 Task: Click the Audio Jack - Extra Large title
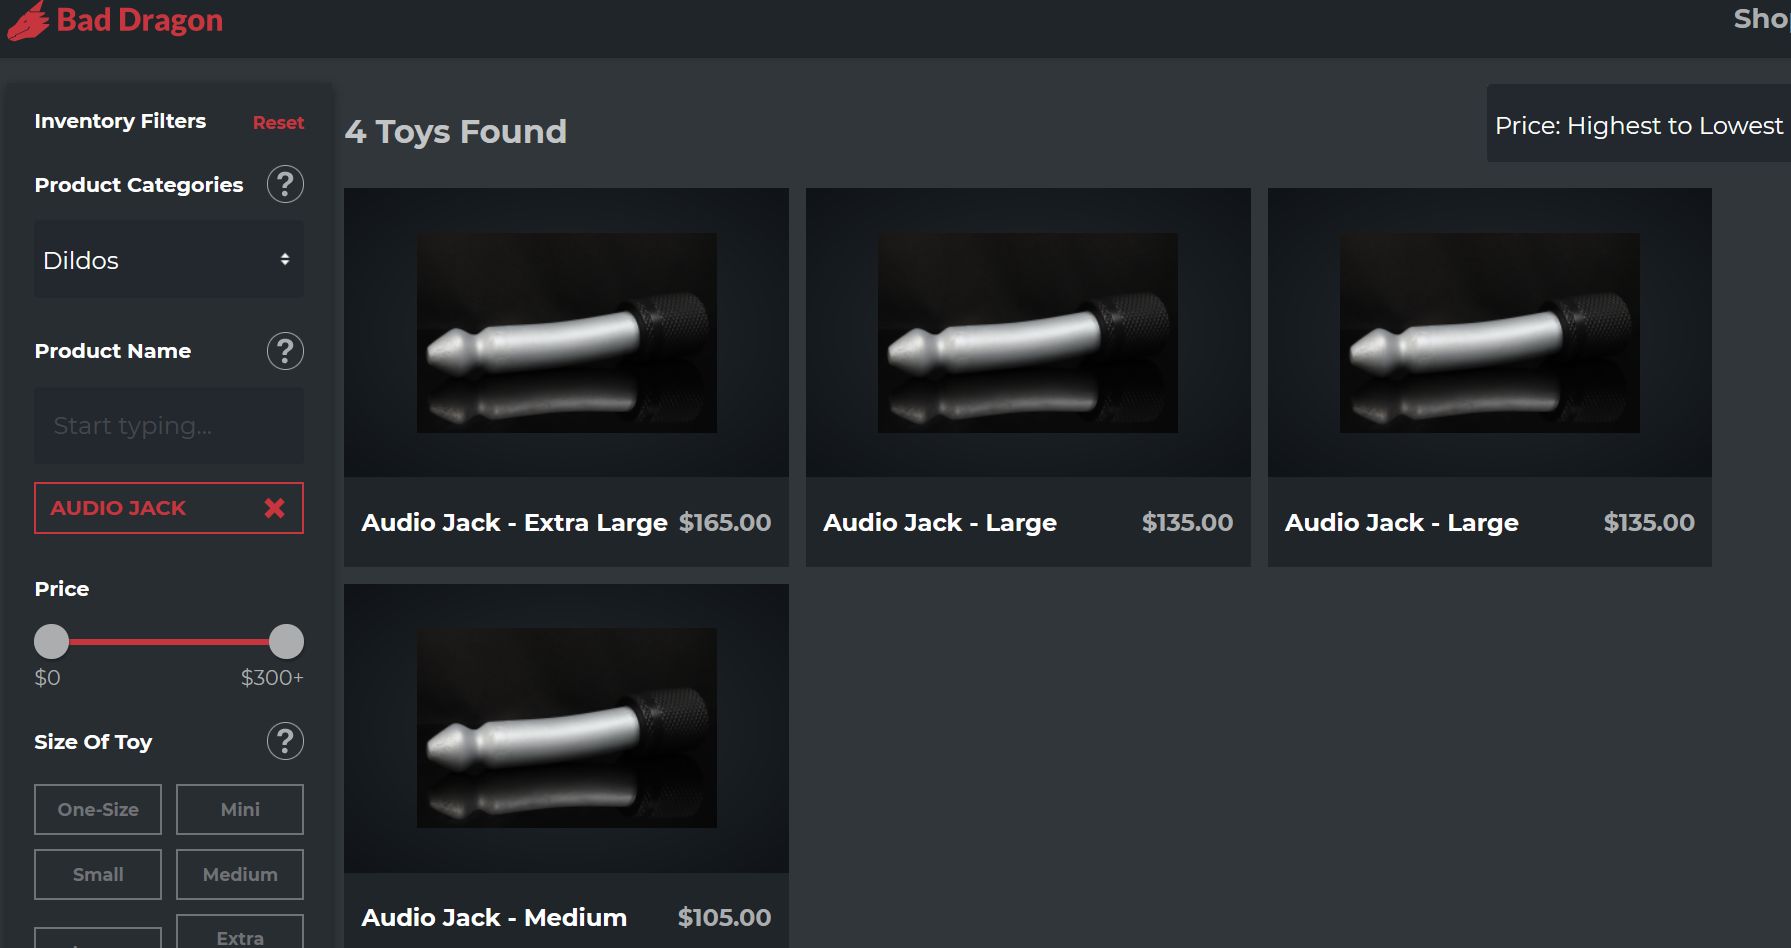click(514, 522)
